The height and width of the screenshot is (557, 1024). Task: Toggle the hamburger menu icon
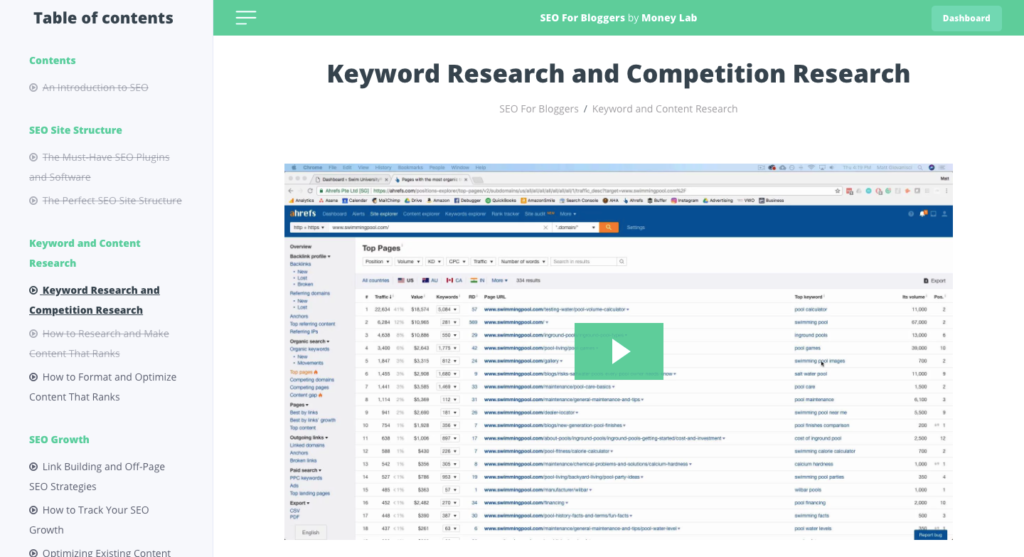click(x=246, y=18)
